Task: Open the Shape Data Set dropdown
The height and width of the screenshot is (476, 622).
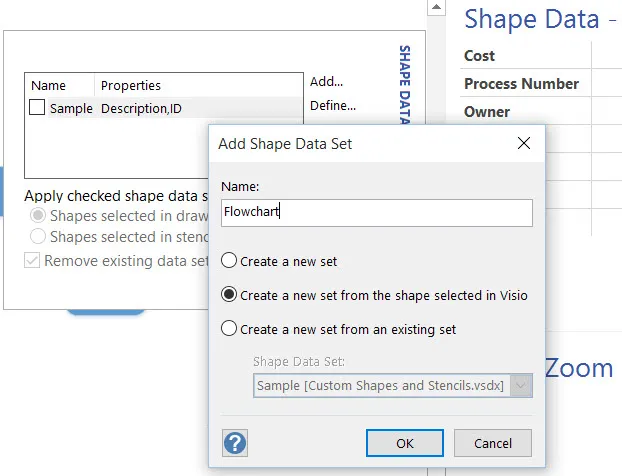Action: [393, 385]
